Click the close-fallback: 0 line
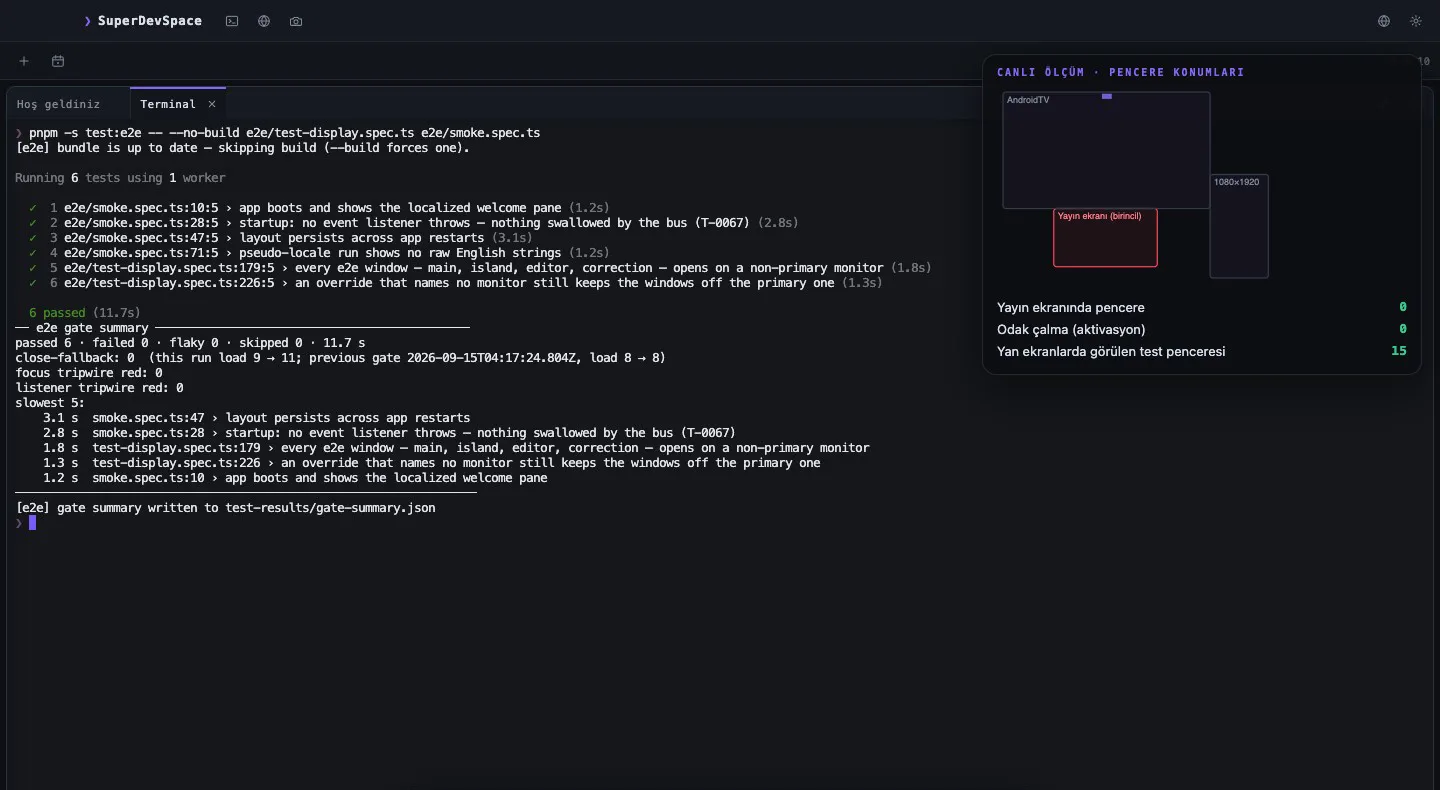 click(340, 358)
